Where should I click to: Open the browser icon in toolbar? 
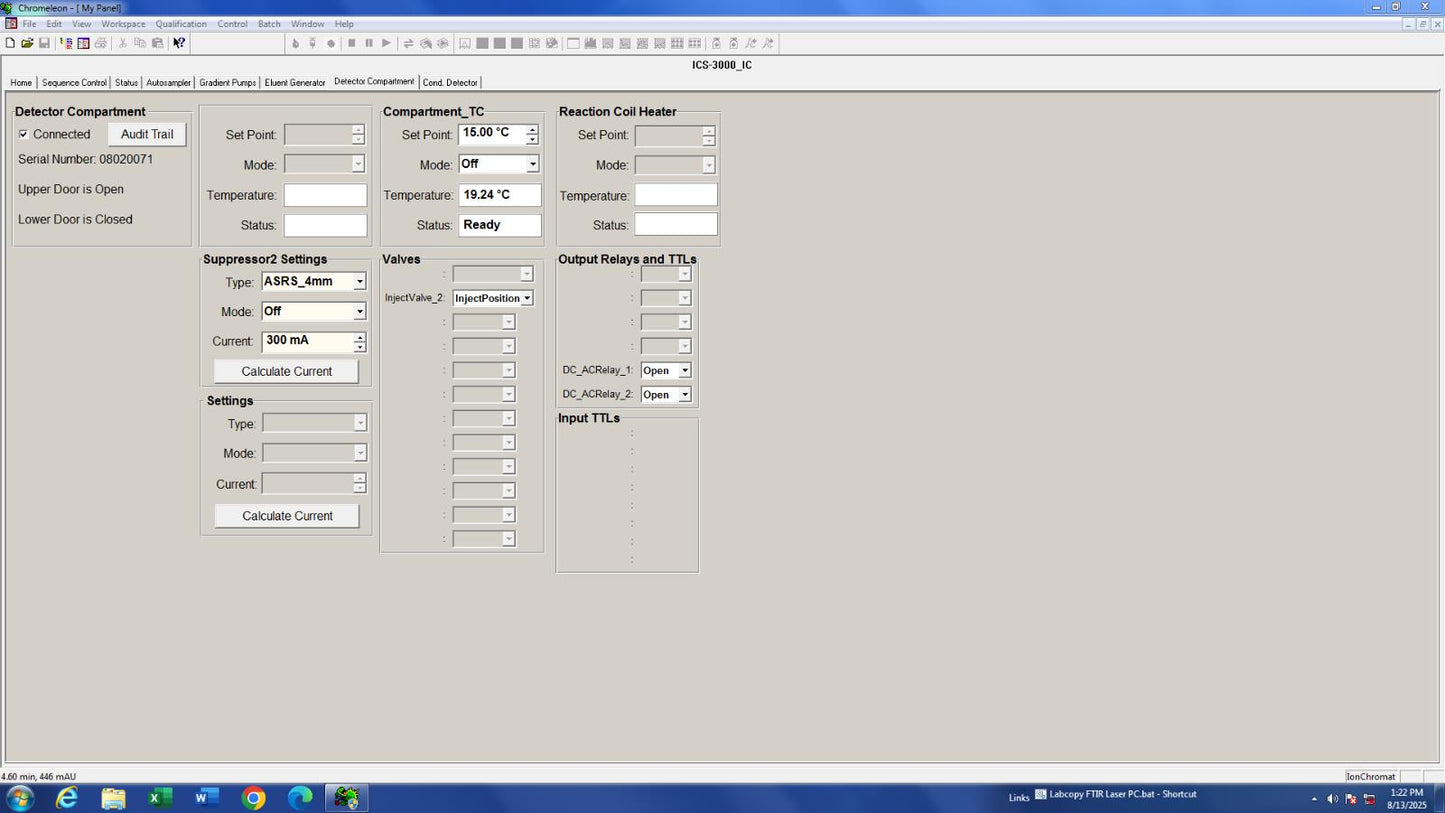tap(67, 43)
